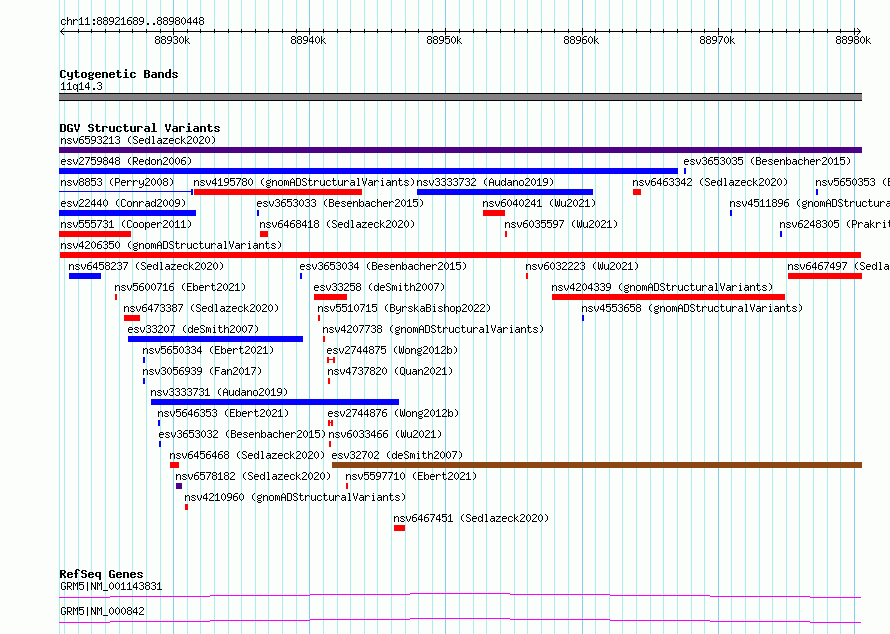890x634 pixels.
Task: Select the red nsv4195780 variant bar
Action: pos(278,192)
